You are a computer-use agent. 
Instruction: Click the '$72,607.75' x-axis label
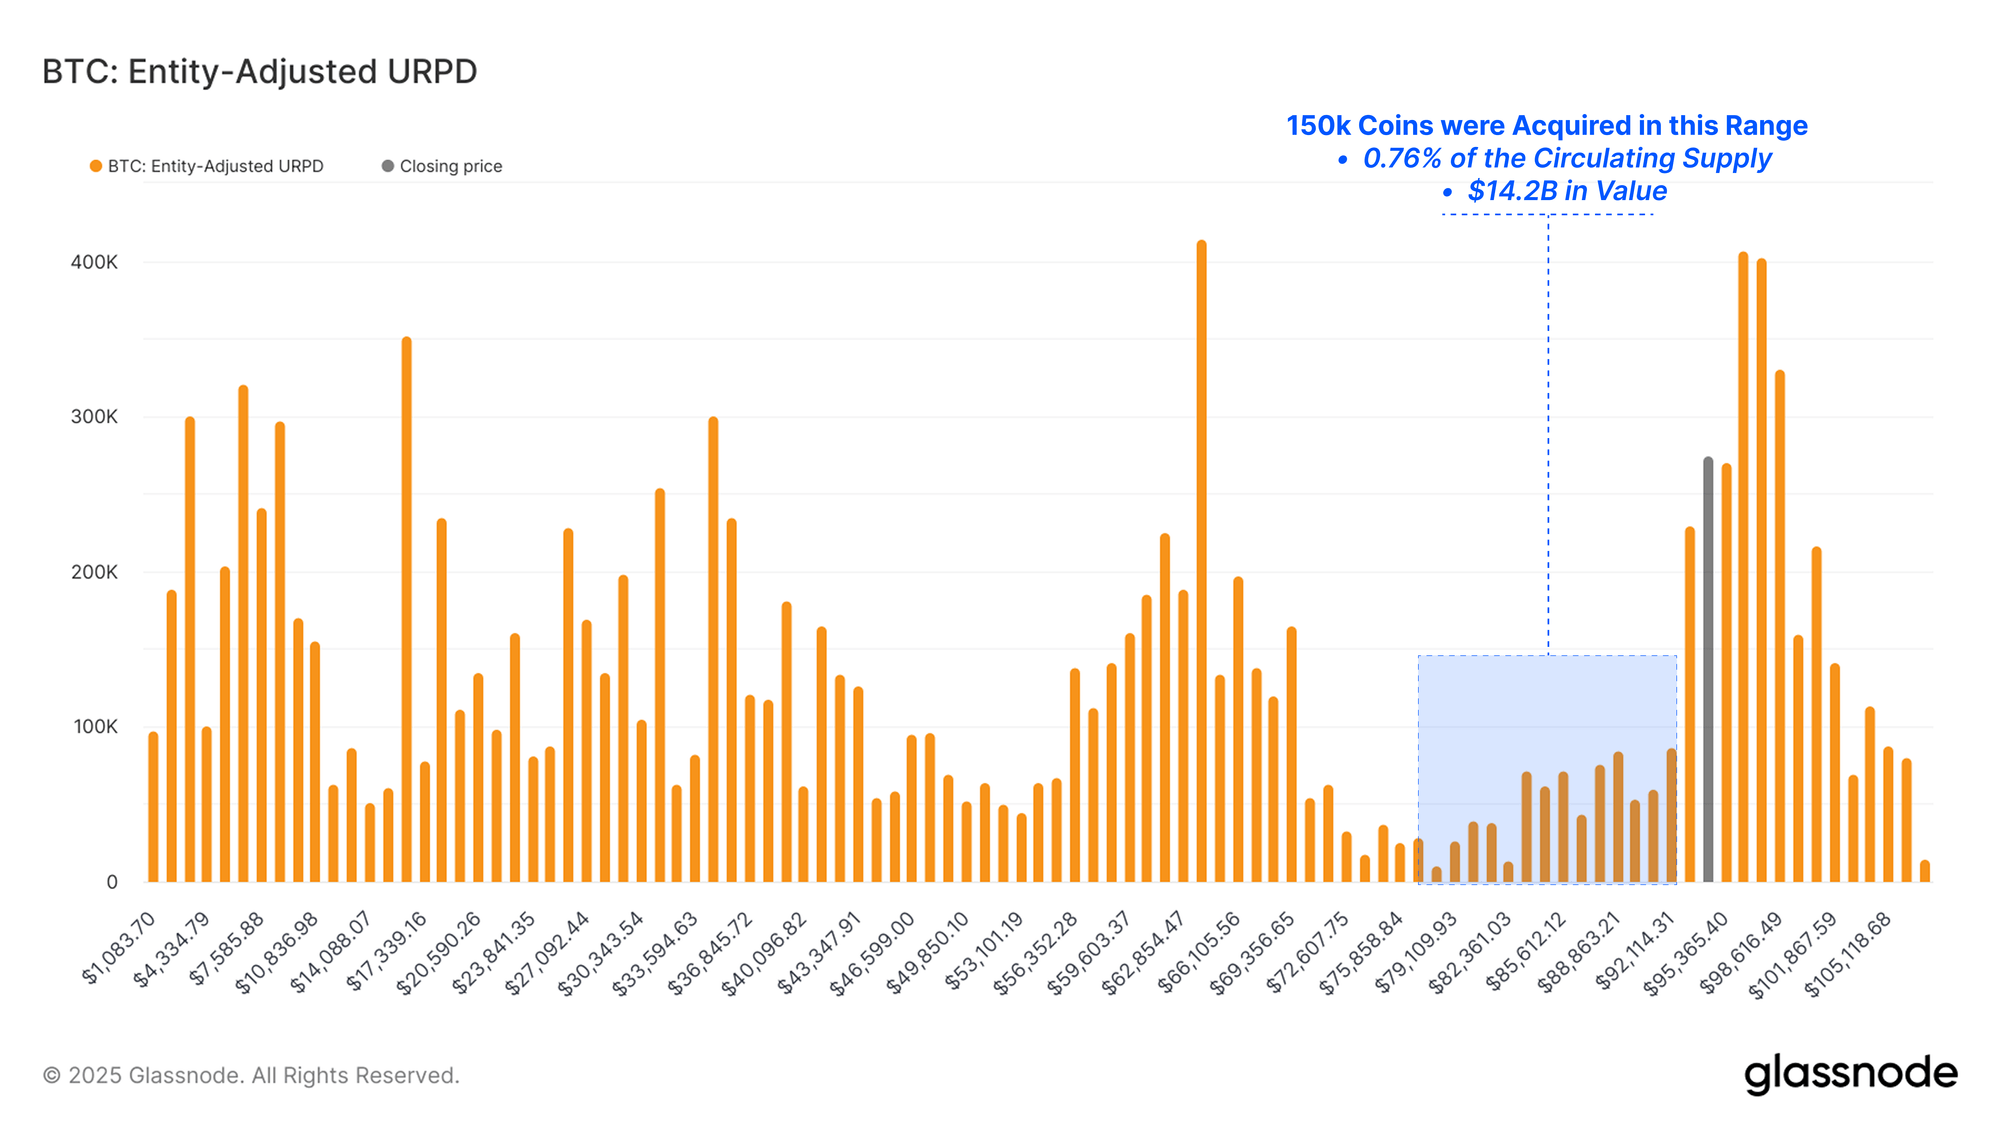pos(1307,952)
